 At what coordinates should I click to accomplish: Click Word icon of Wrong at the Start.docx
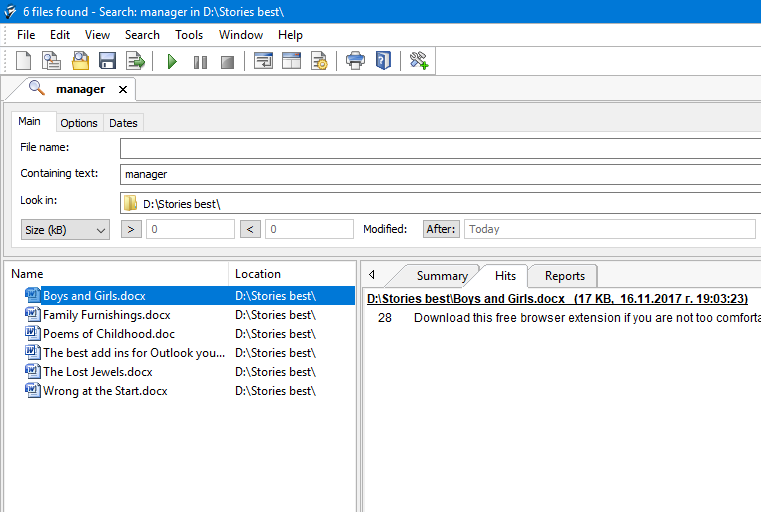coord(33,390)
